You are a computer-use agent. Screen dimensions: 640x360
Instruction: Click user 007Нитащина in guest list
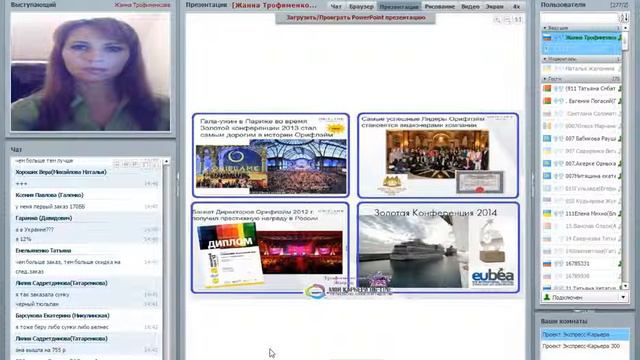pos(582,176)
